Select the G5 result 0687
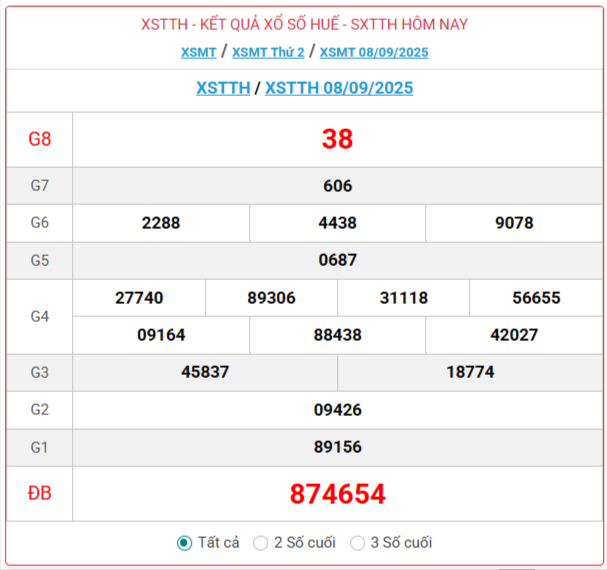This screenshot has width=607, height=570. pos(337,260)
